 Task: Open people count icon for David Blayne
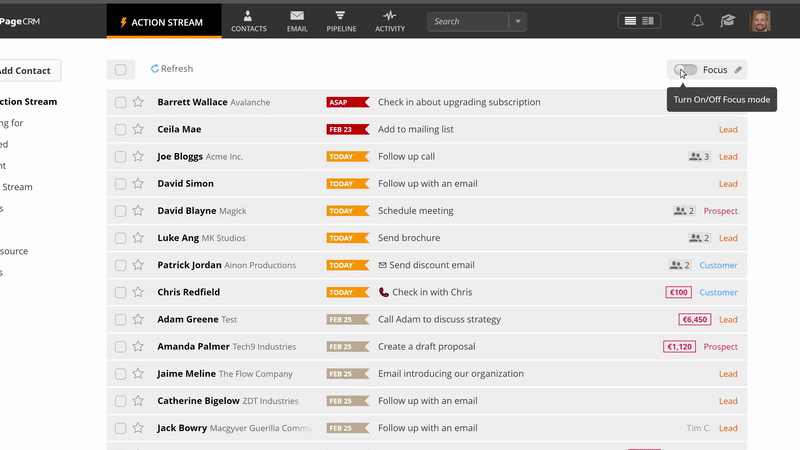684,211
